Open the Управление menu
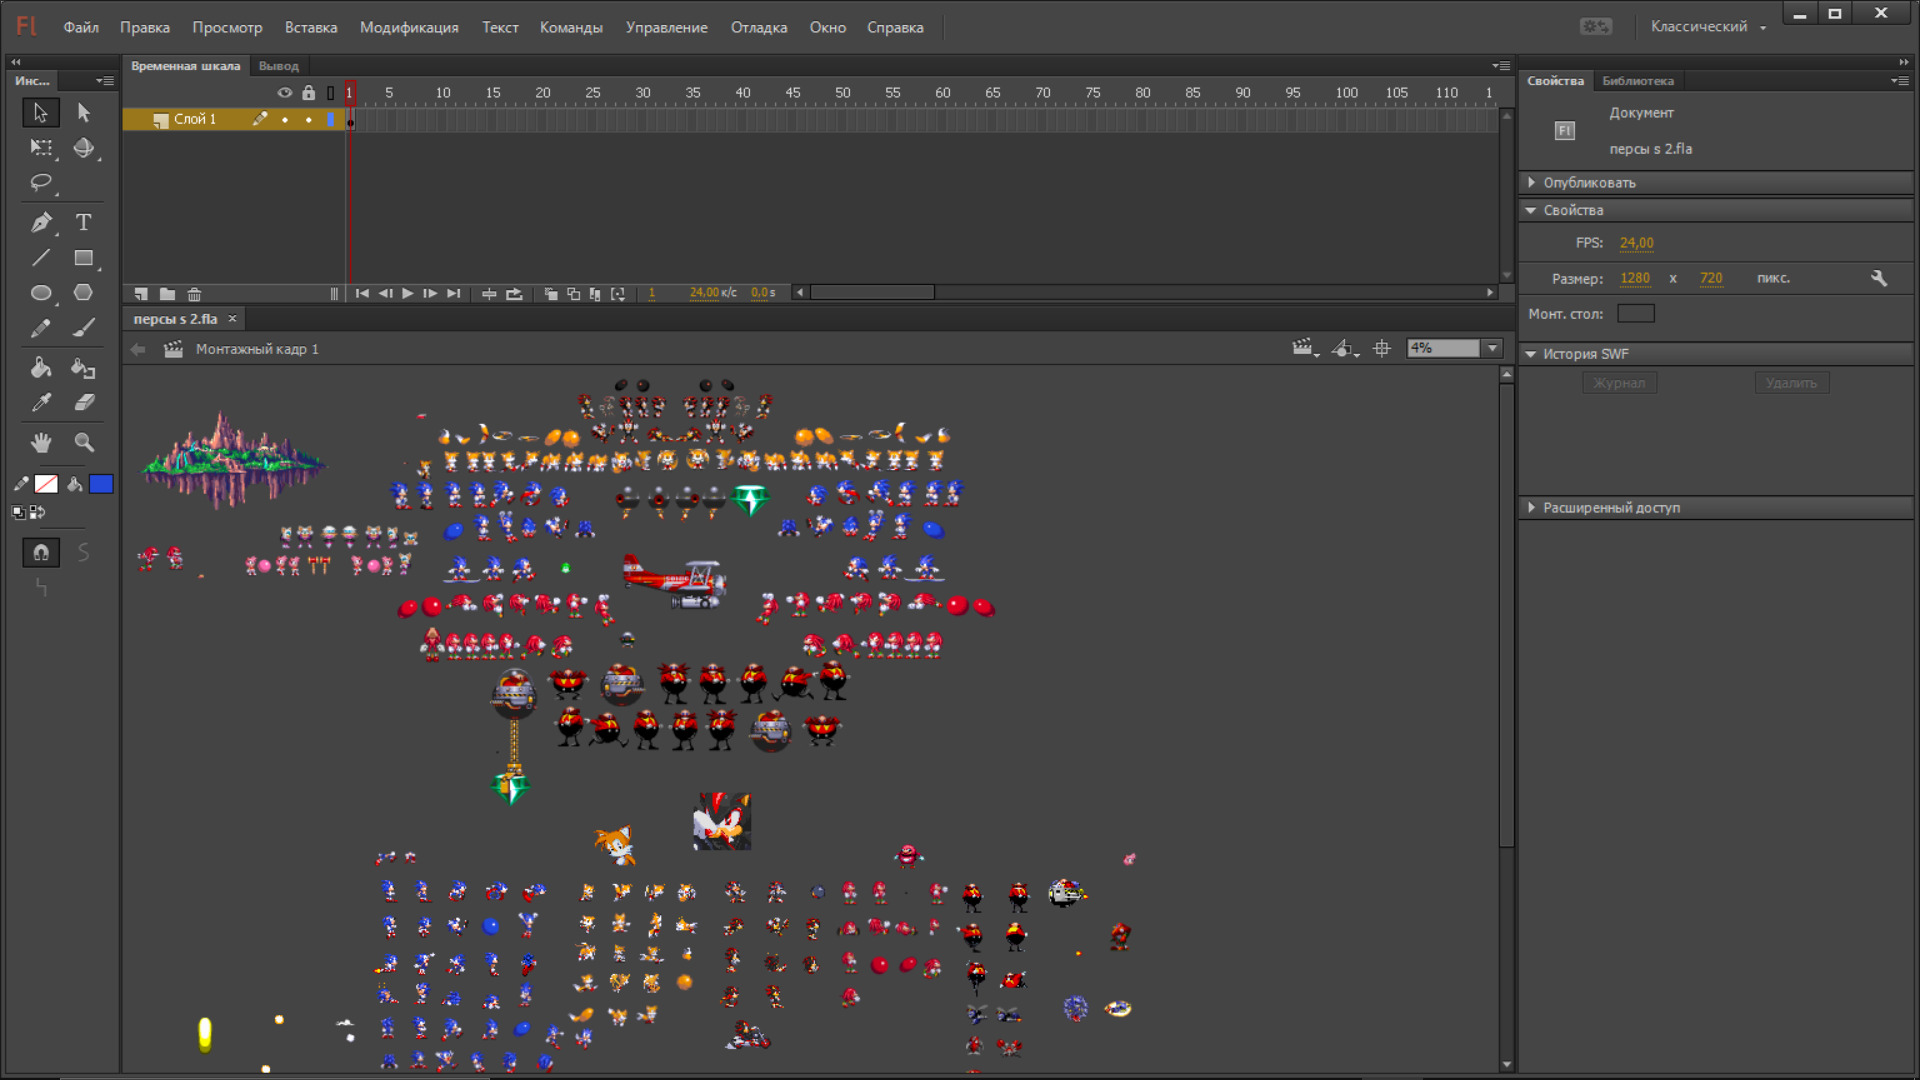Viewport: 1920px width, 1080px height. coord(666,27)
